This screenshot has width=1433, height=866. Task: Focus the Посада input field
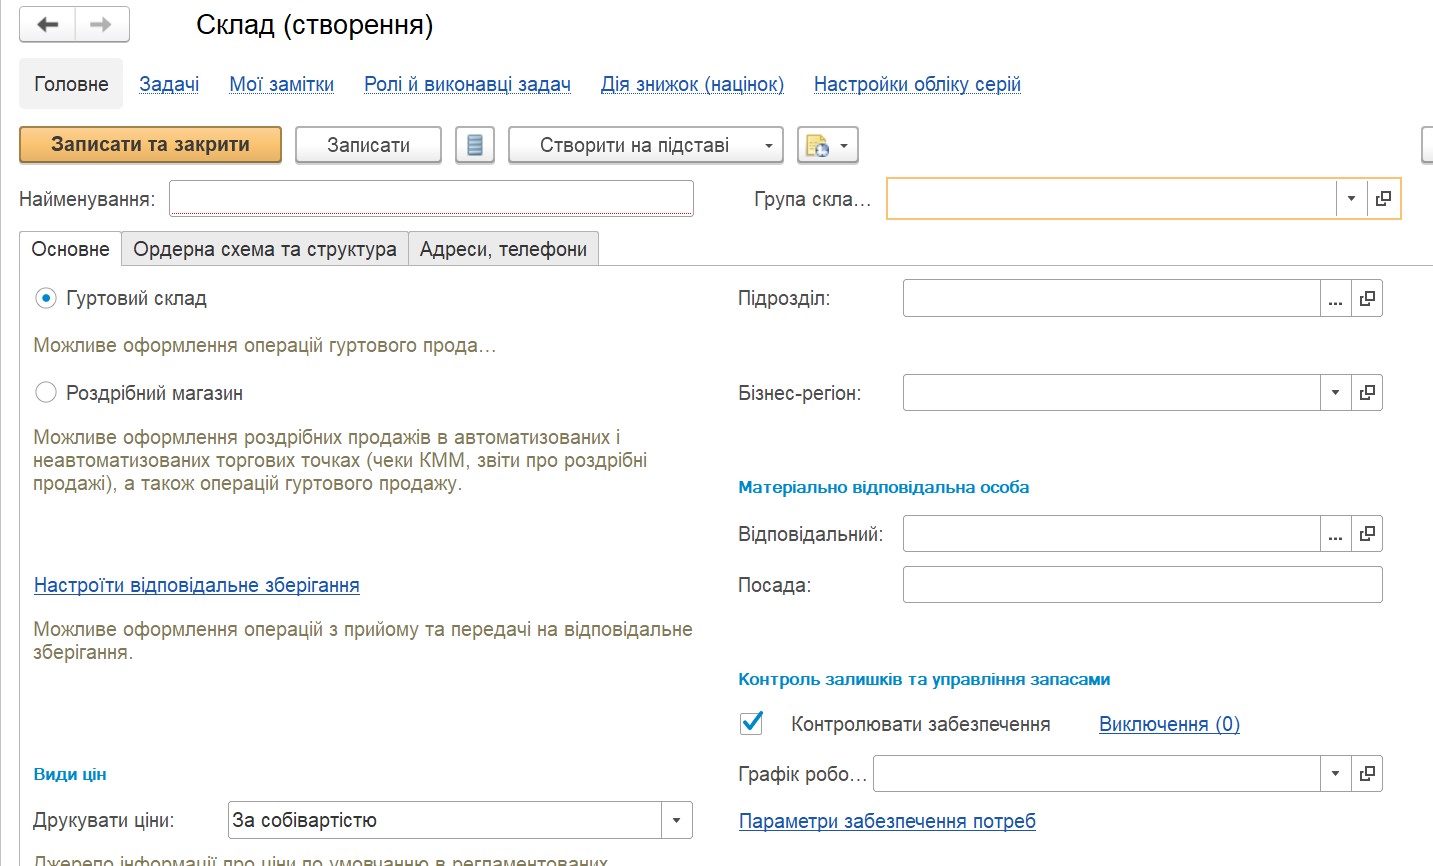(1142, 585)
